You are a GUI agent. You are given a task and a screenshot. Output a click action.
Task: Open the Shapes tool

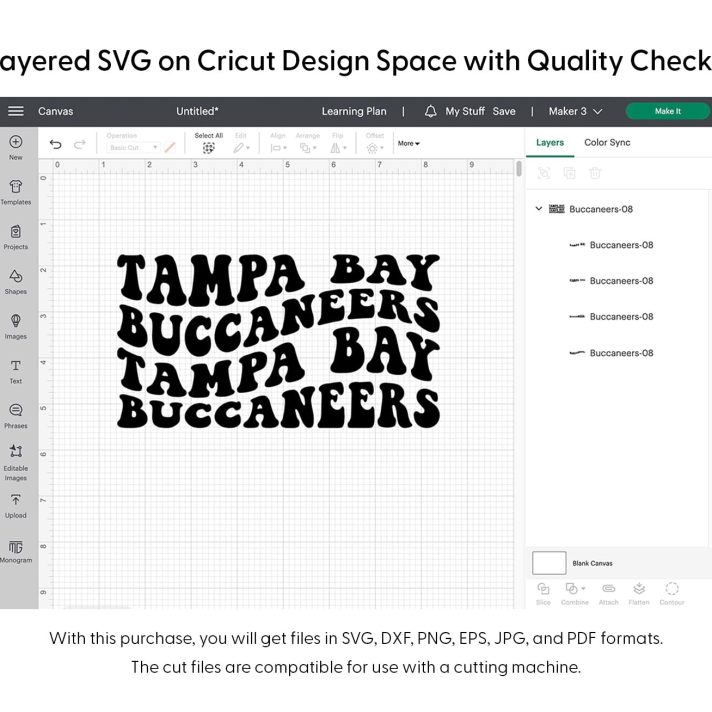pyautogui.click(x=16, y=282)
